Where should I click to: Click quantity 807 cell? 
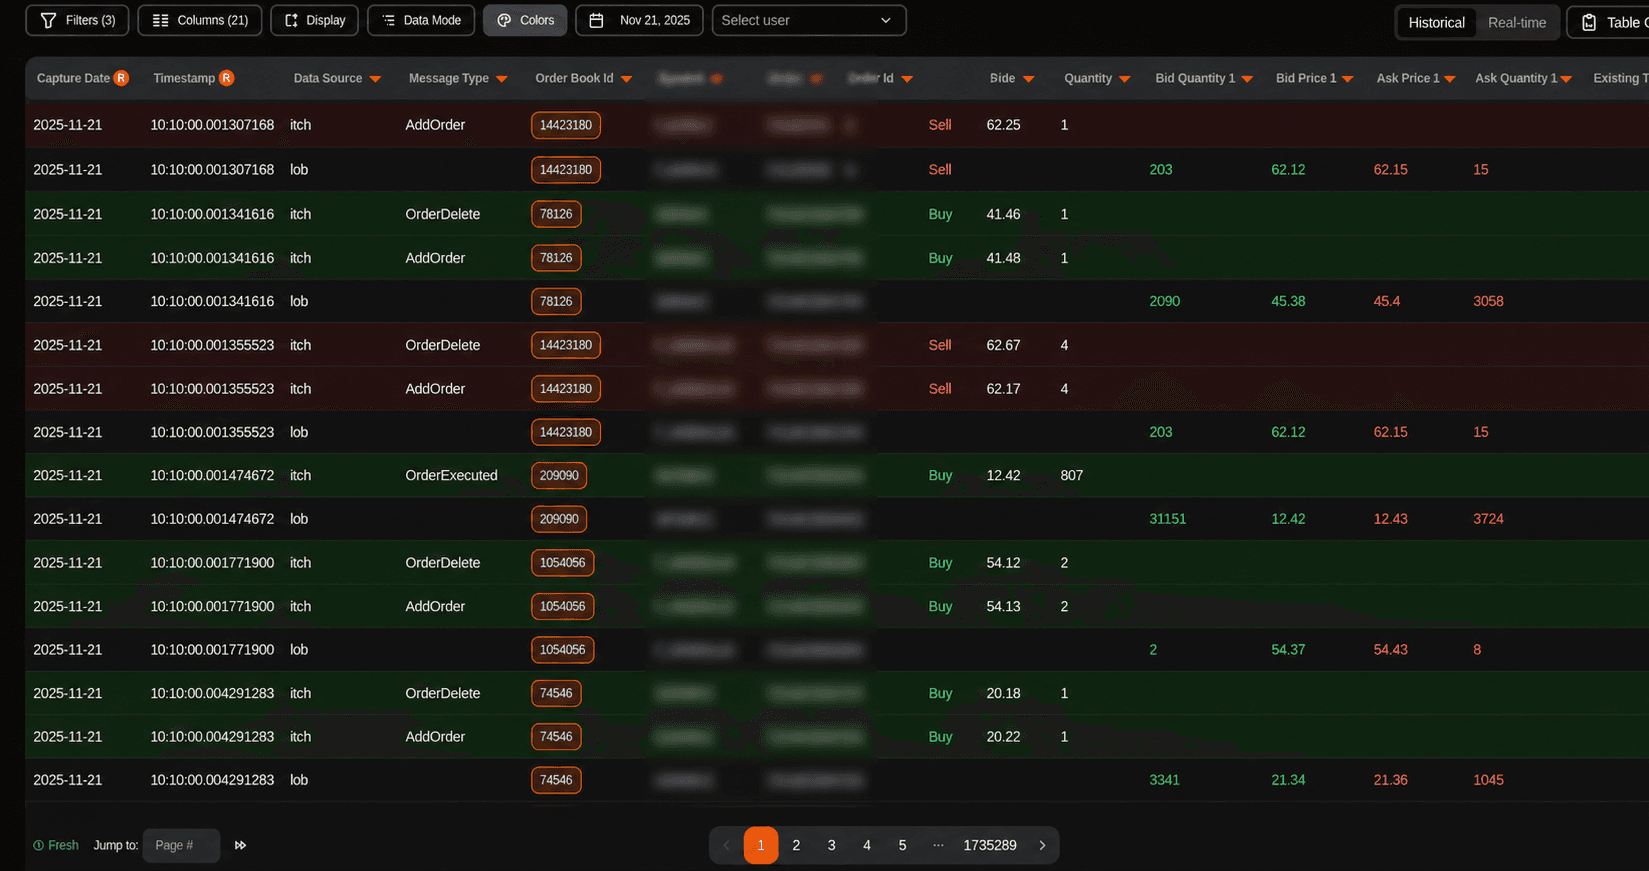[x=1071, y=476]
